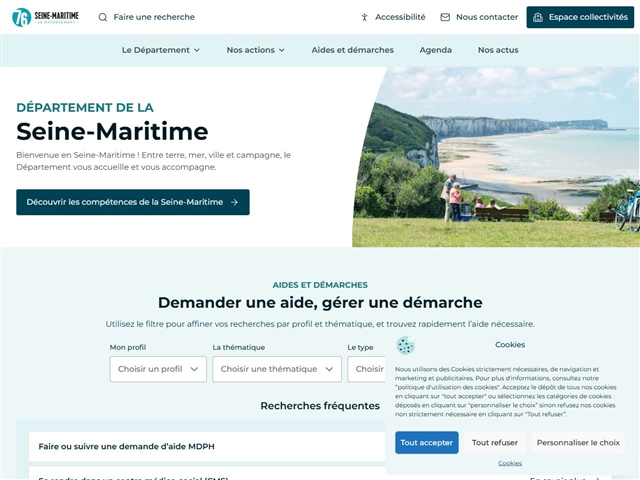
Task: Open Choisir une thématique dropdown
Action: pos(277,369)
